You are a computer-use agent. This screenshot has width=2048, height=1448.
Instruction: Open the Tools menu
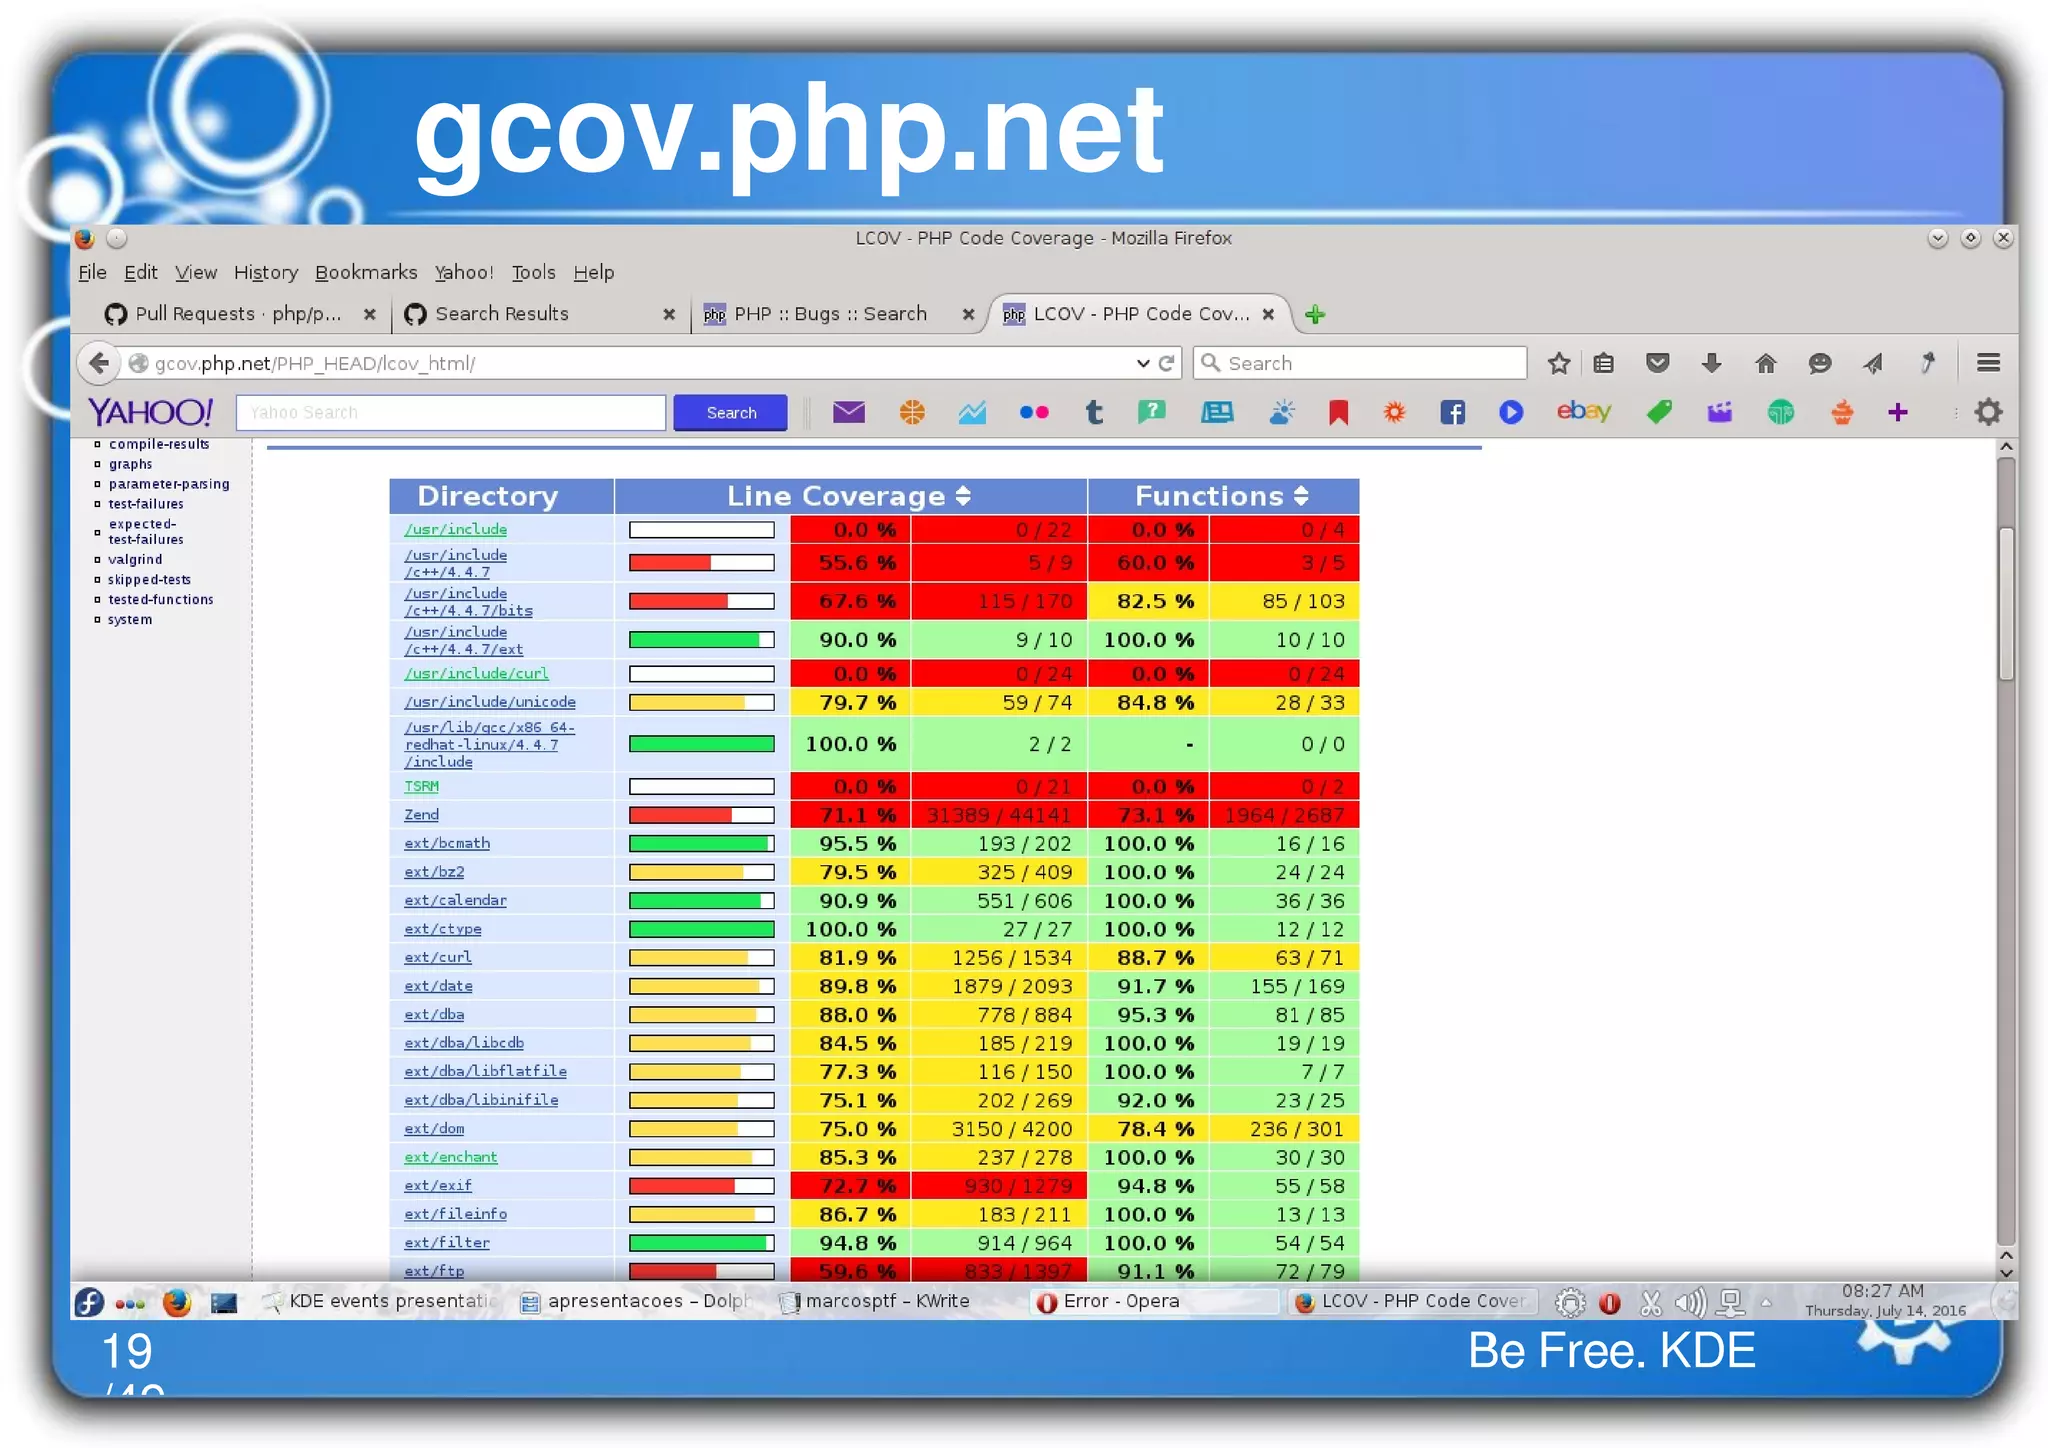click(x=533, y=272)
